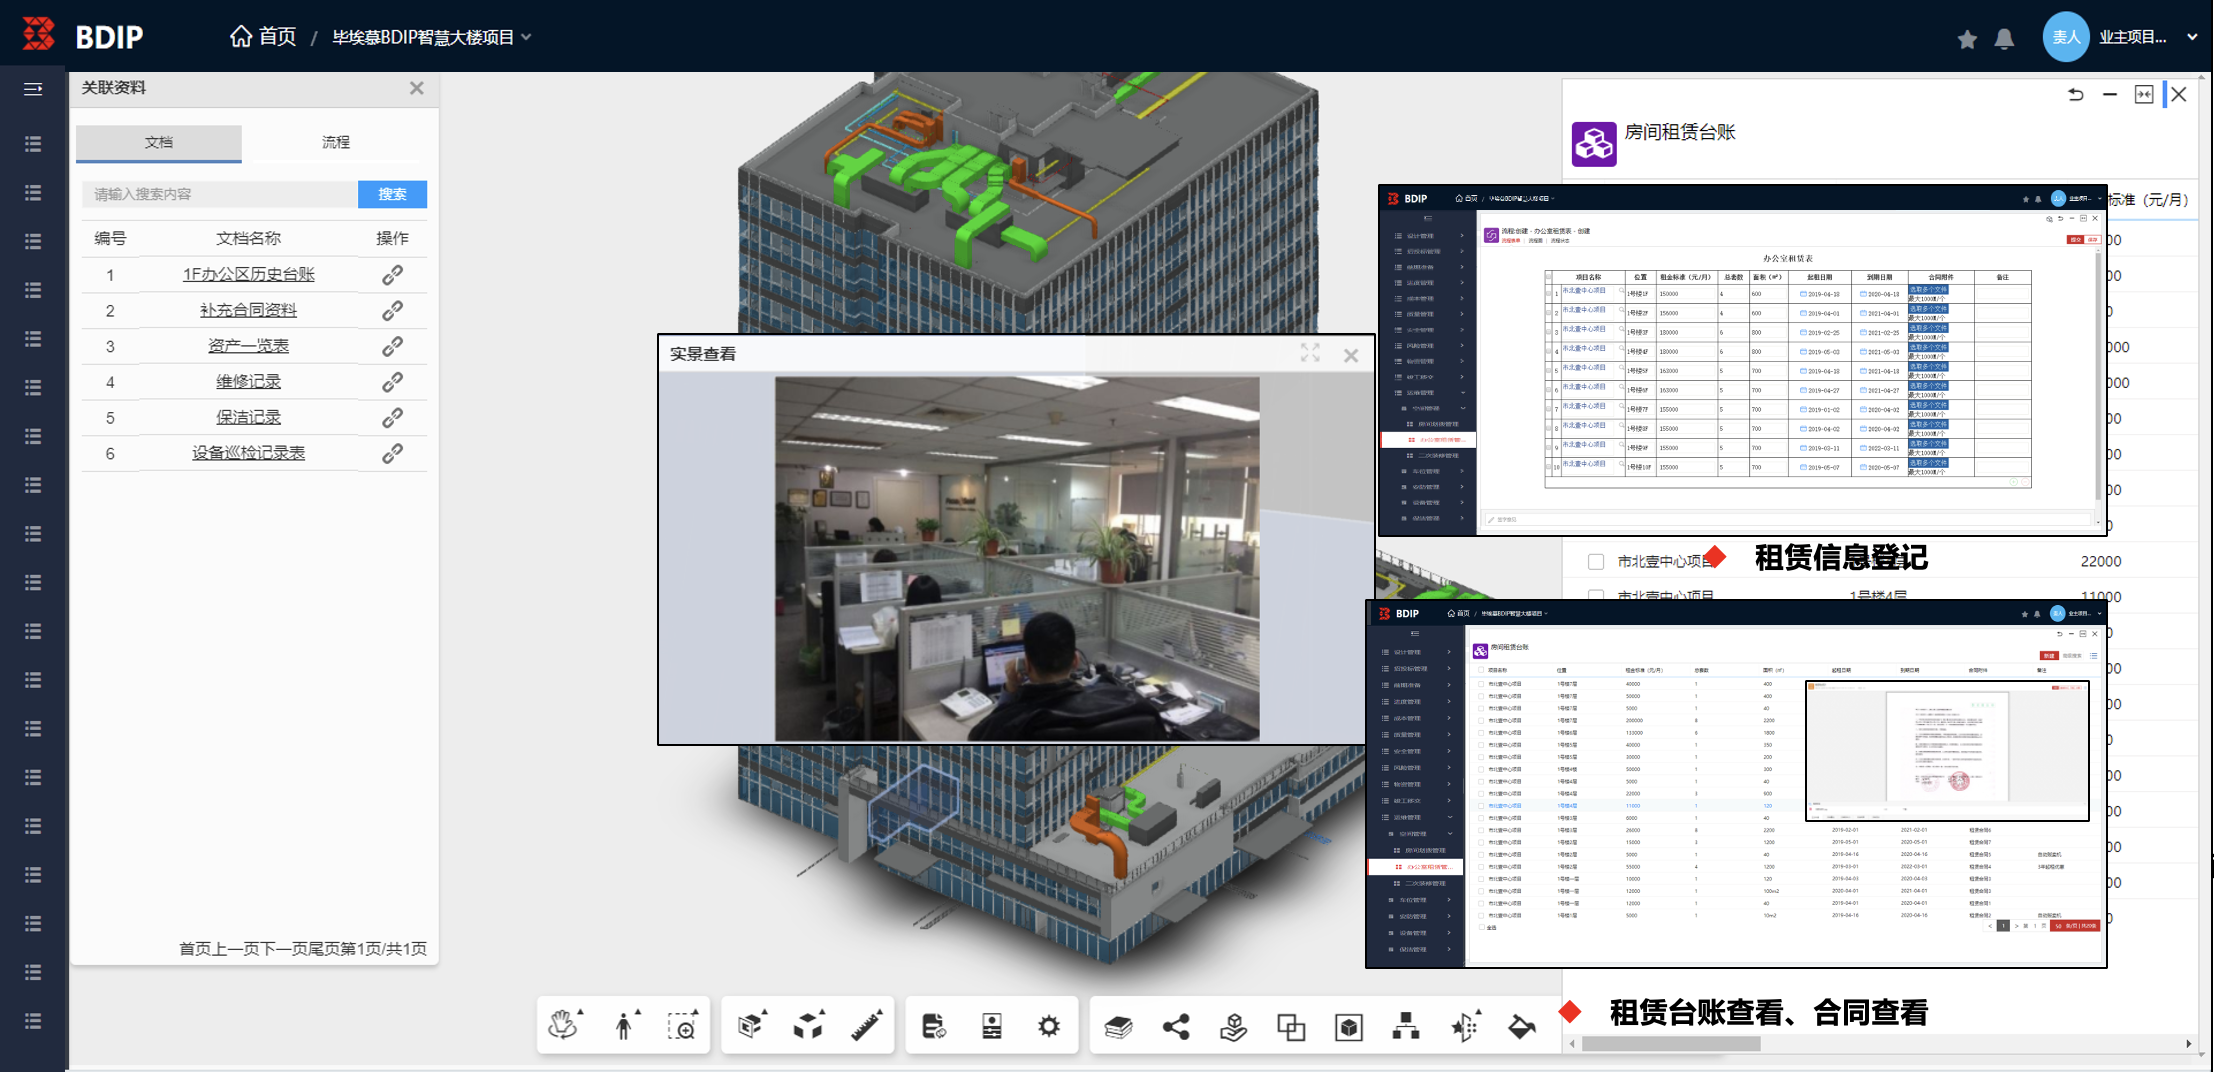
Task: Click the stacked books layers icon
Action: click(x=1118, y=1026)
